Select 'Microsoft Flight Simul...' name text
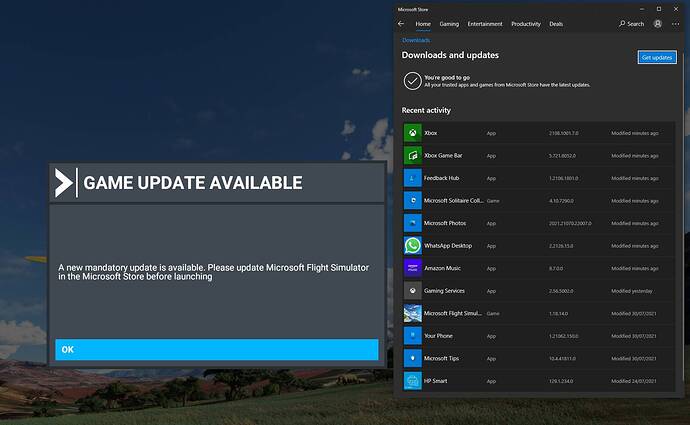This screenshot has height=425, width=690. [x=453, y=313]
